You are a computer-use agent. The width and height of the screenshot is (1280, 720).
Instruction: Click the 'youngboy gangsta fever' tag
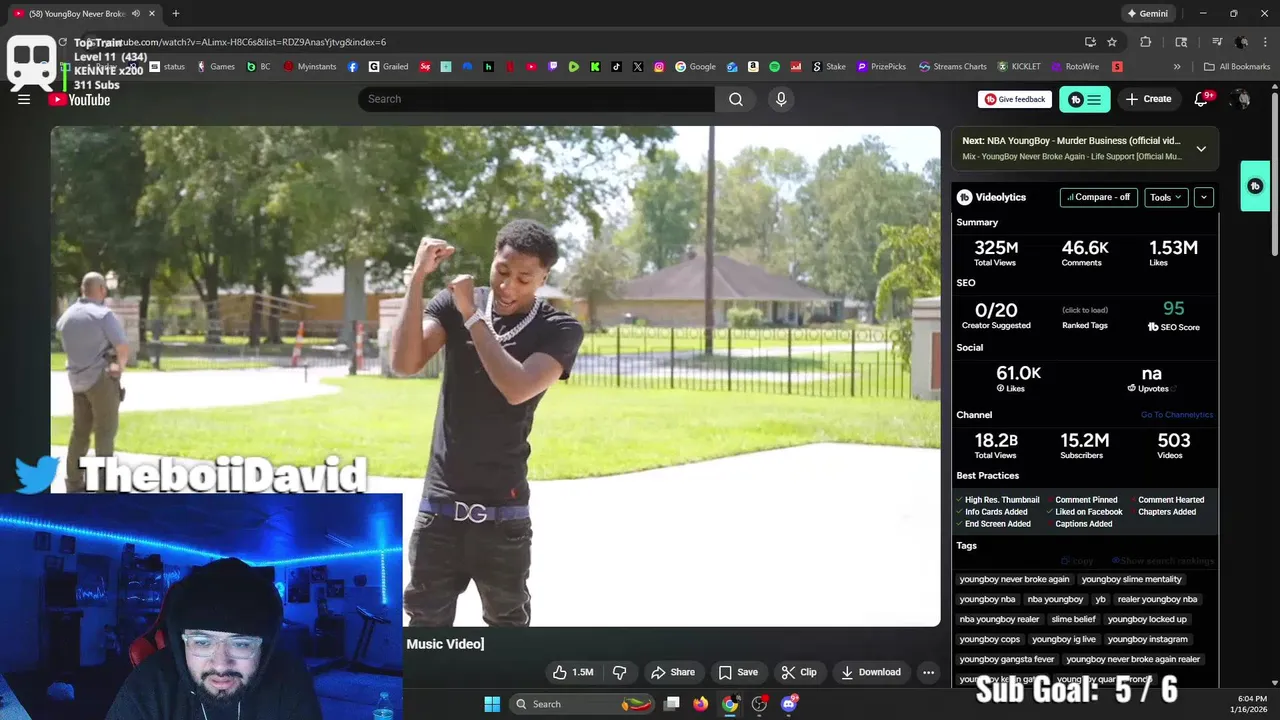click(1007, 659)
